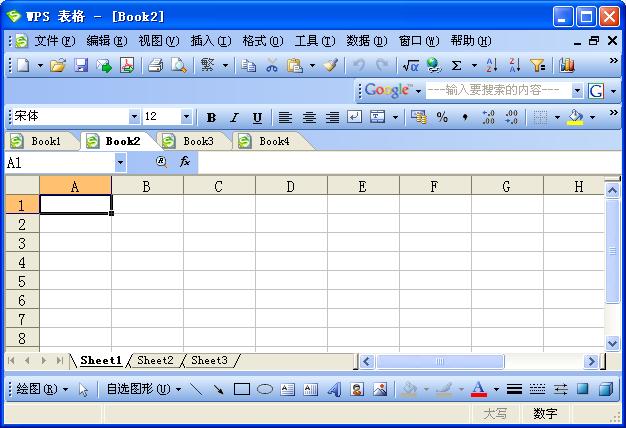Open the 文件 menu
Viewport: 626px width, 428px height.
54,41
